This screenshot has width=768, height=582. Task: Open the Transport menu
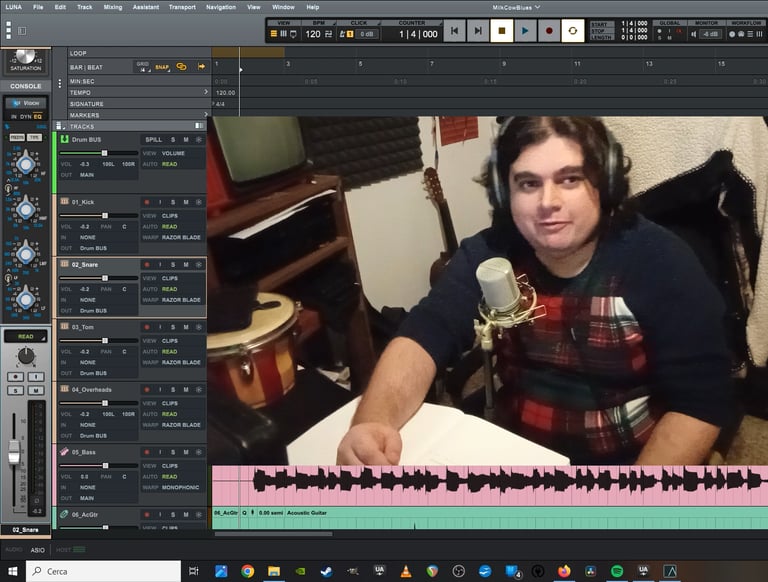[182, 7]
